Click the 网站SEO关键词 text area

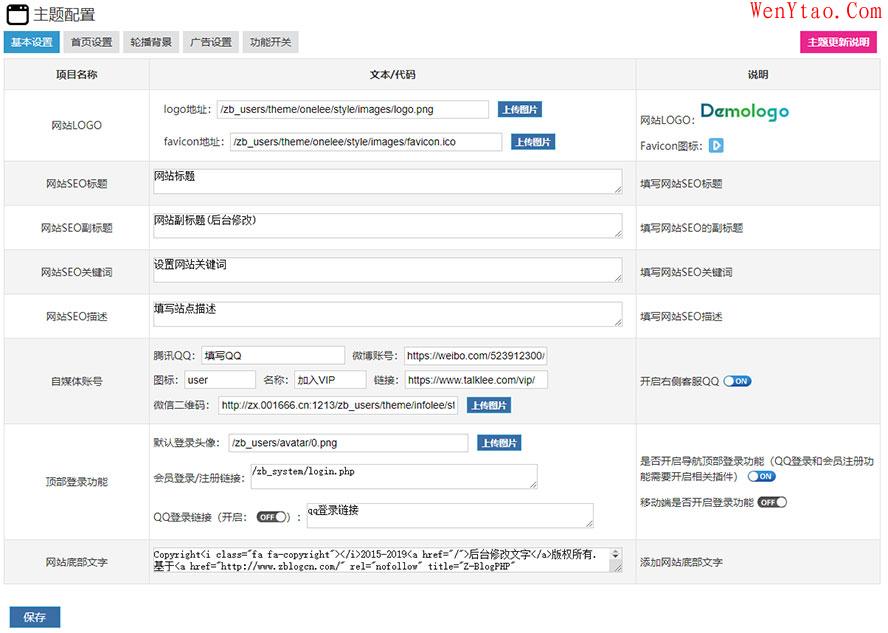click(x=388, y=270)
